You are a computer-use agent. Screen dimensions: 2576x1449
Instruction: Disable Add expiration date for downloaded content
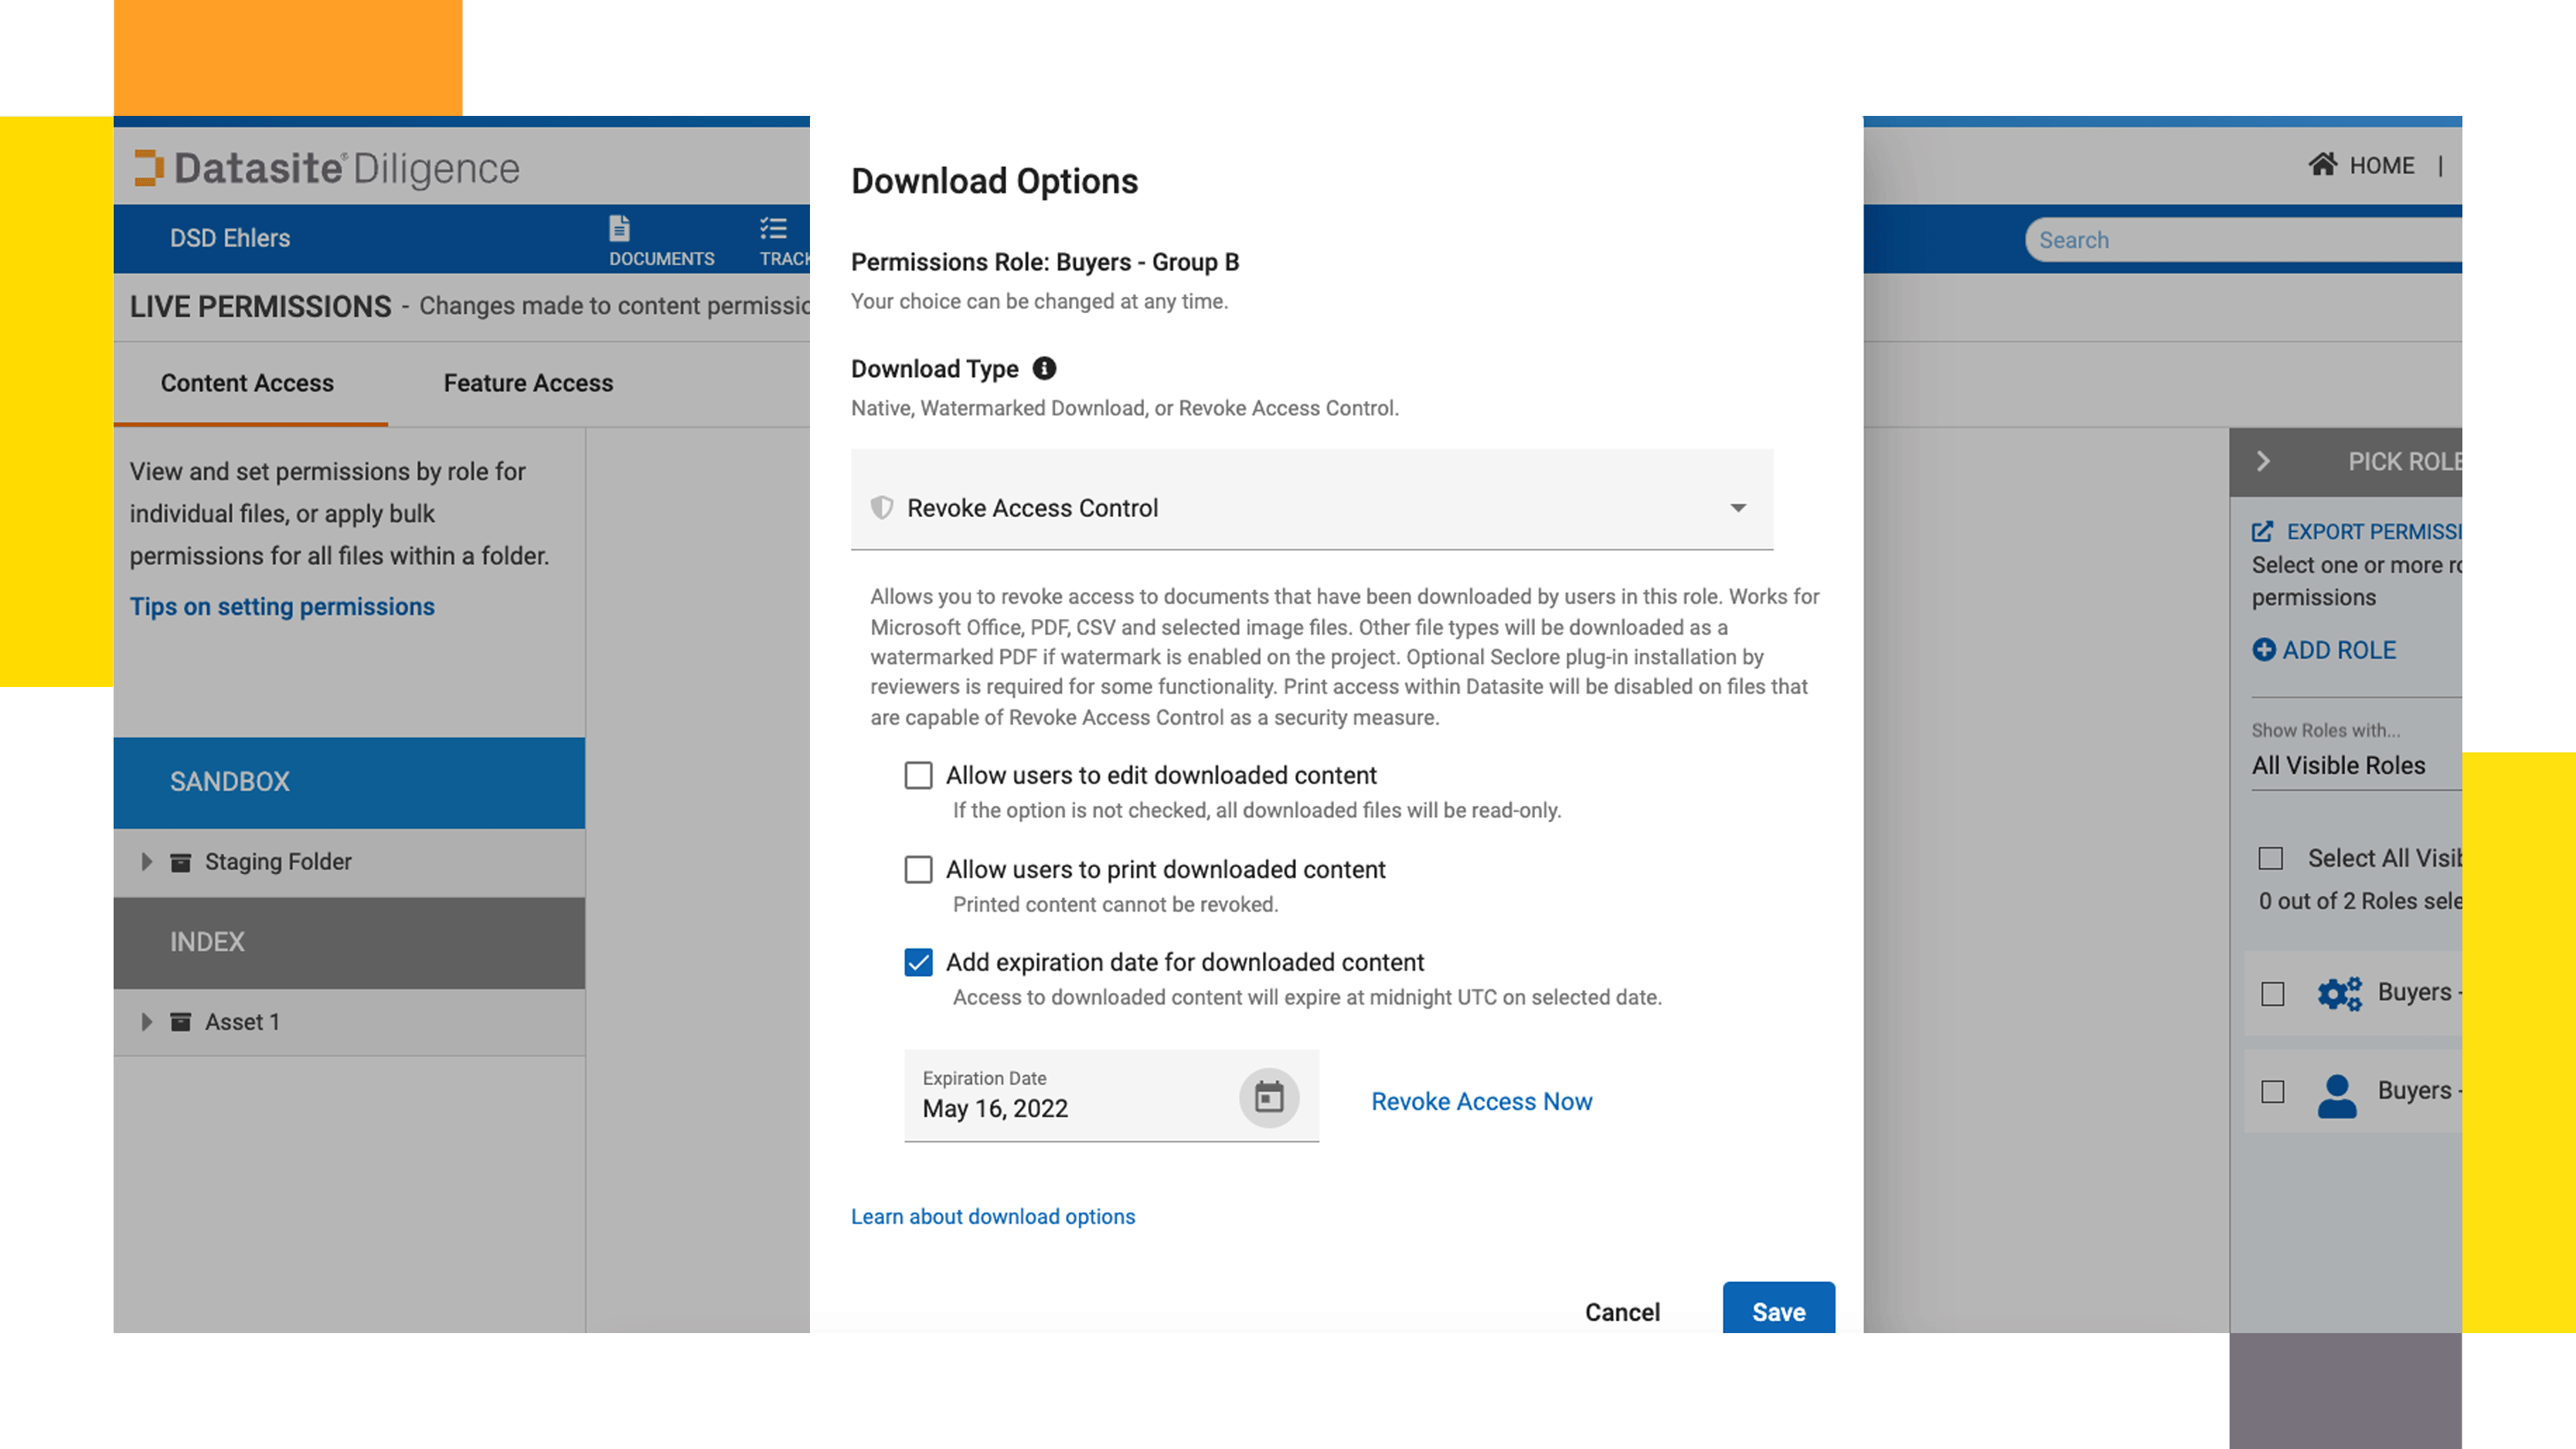[x=918, y=962]
